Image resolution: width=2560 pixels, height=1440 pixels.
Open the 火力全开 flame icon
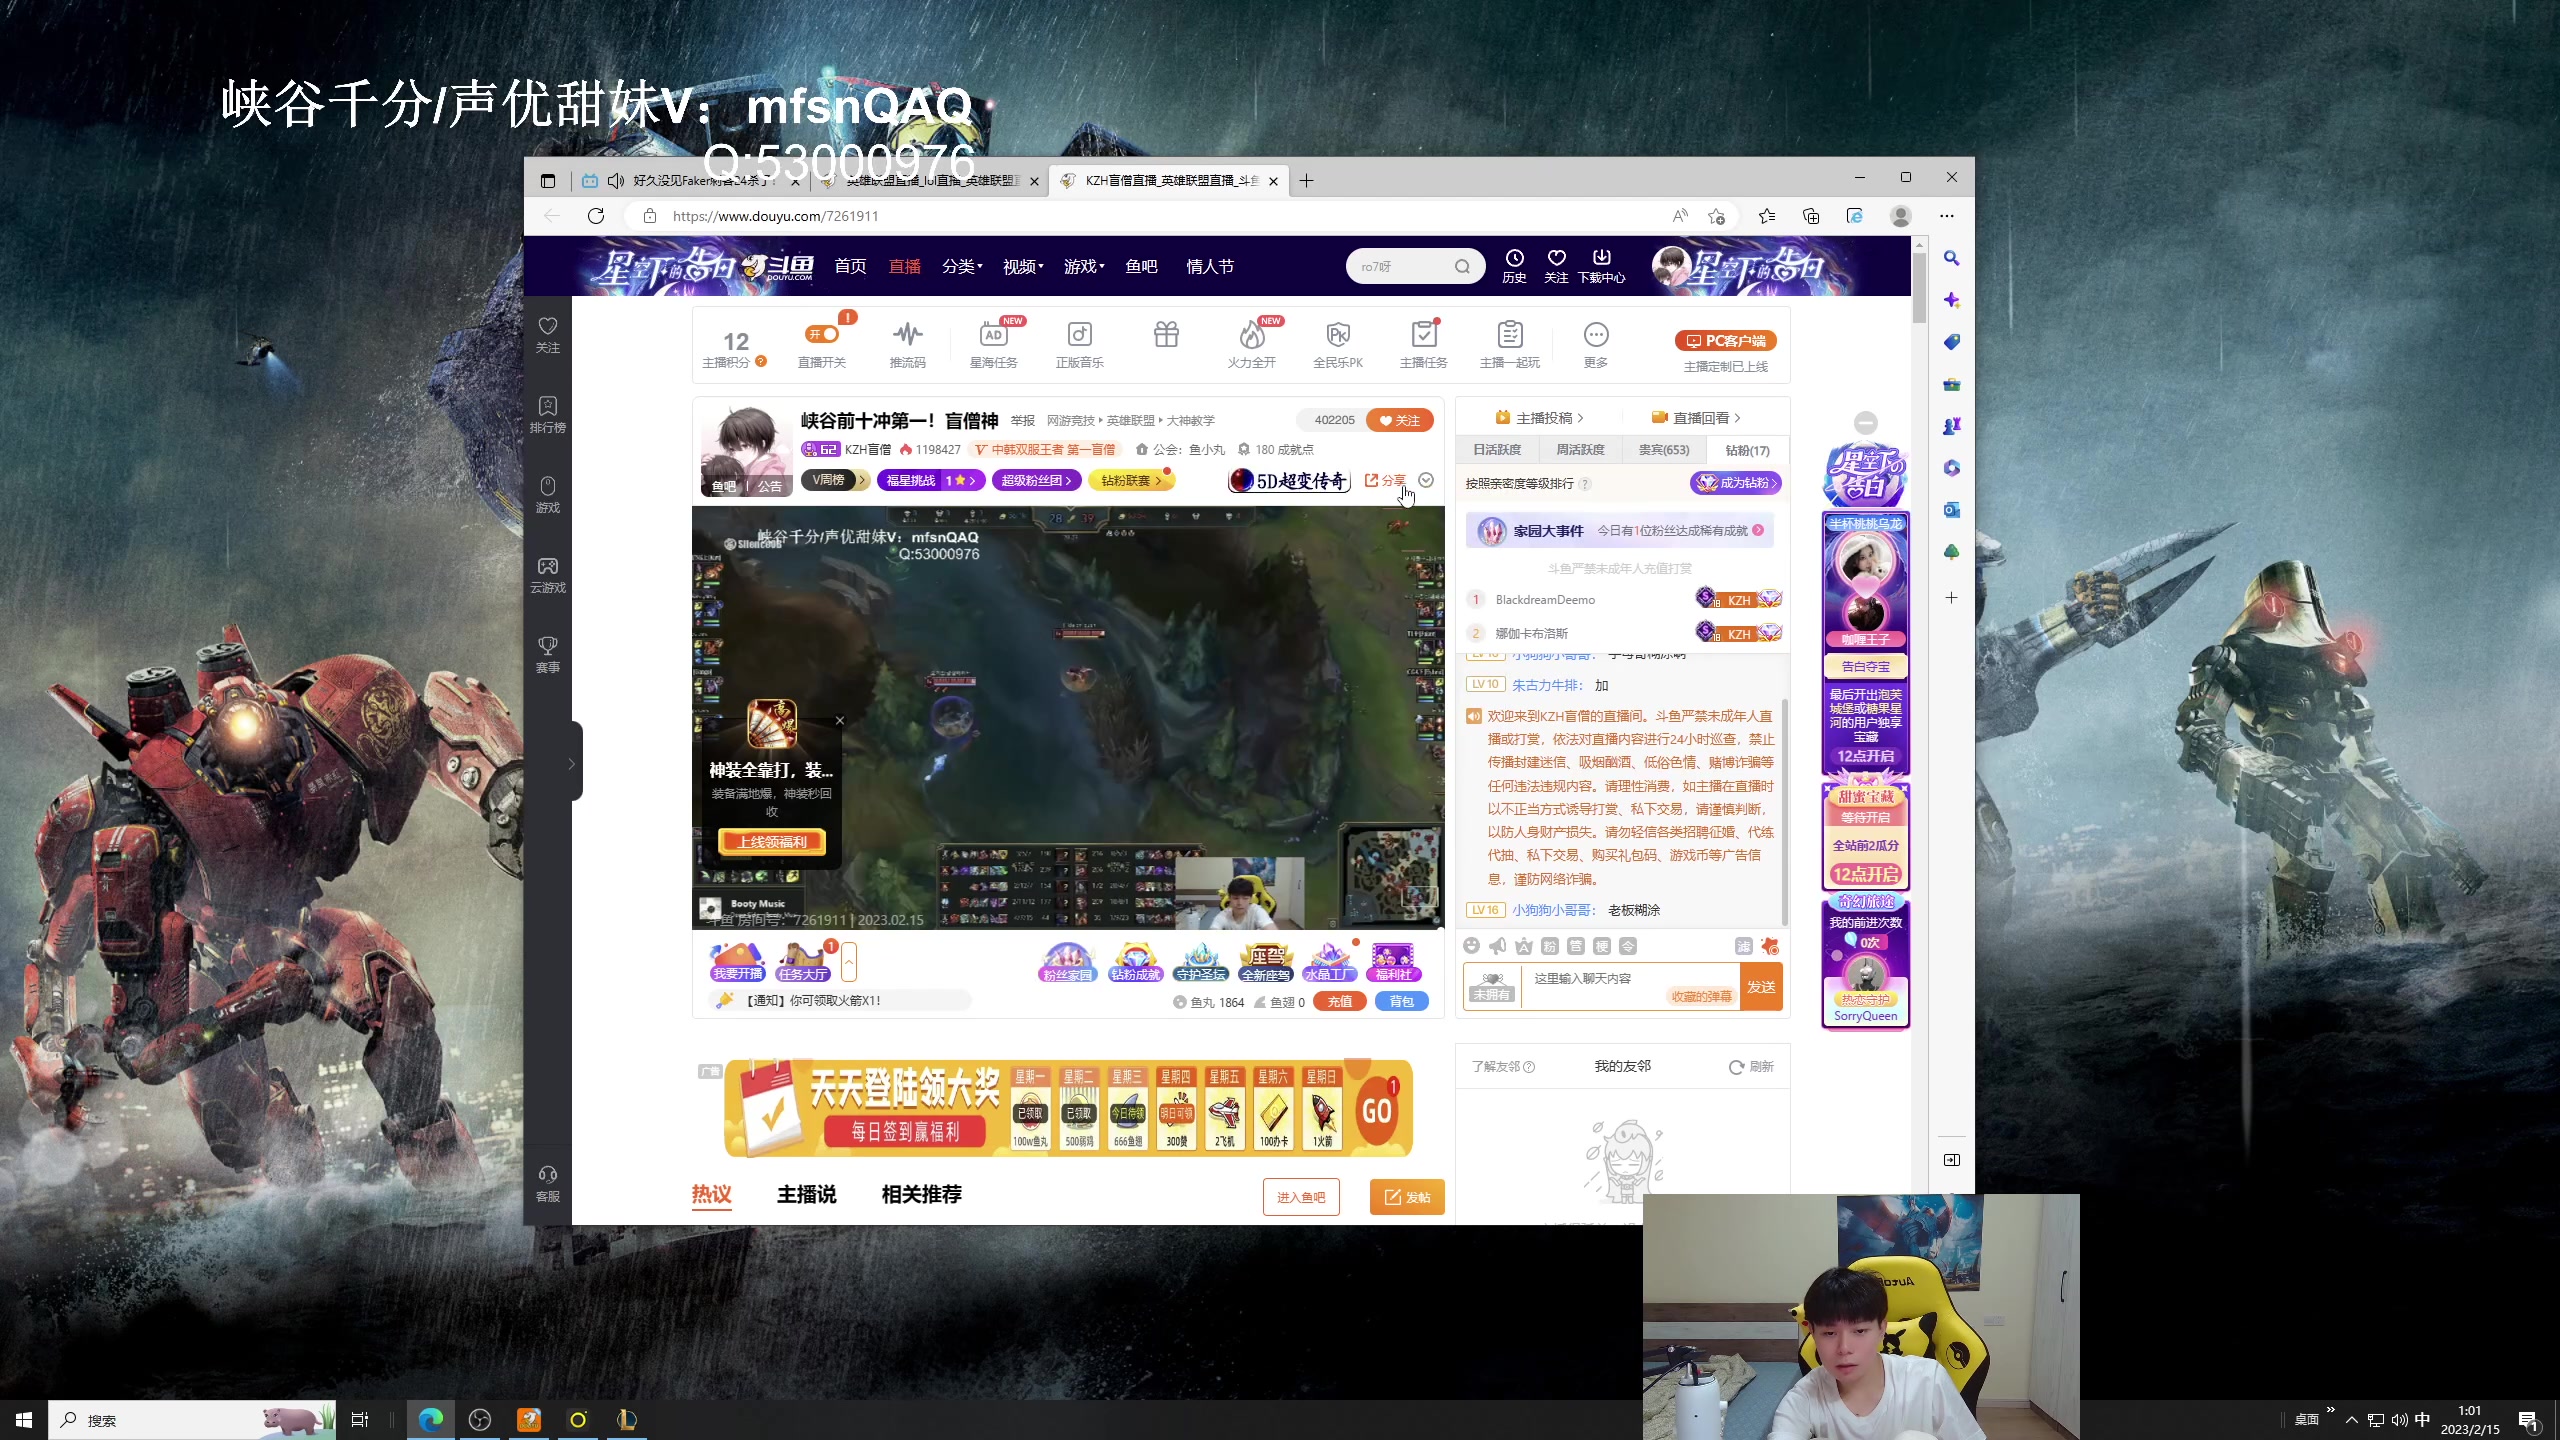(x=1252, y=344)
